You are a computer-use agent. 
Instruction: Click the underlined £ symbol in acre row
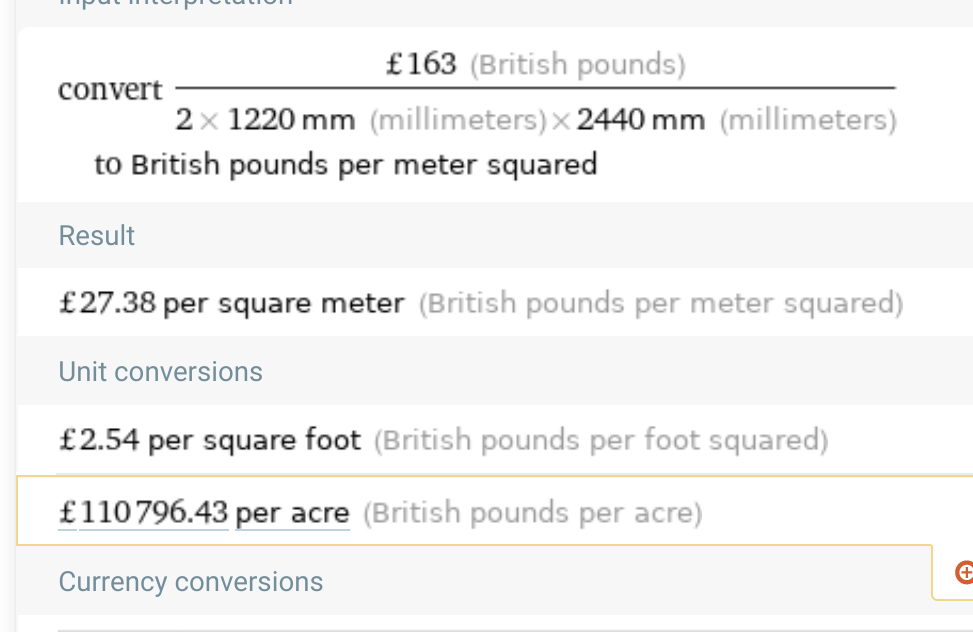(x=68, y=513)
